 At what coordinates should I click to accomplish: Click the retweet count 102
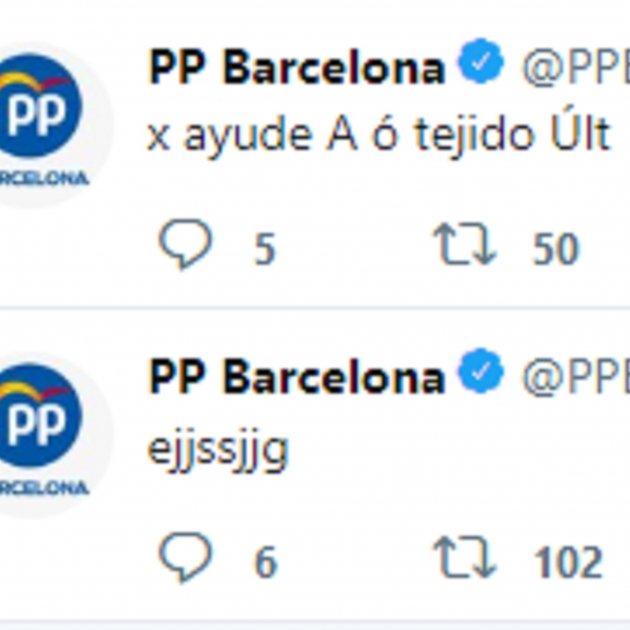click(x=568, y=562)
